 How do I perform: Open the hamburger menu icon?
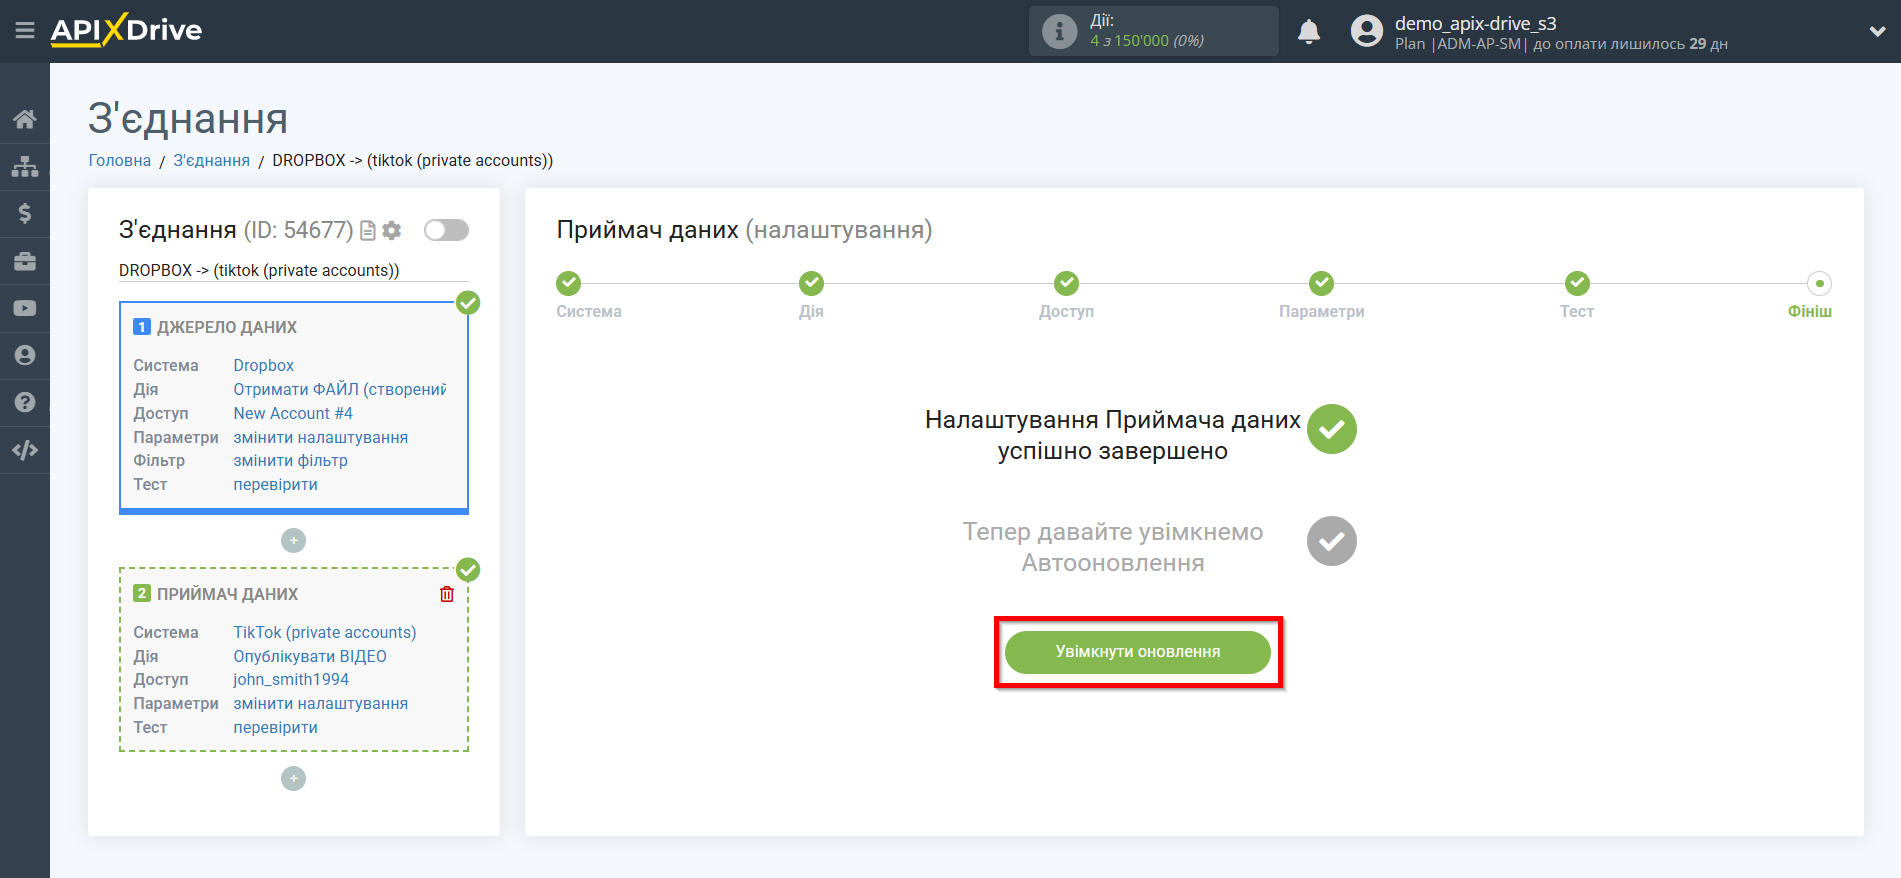(x=25, y=31)
